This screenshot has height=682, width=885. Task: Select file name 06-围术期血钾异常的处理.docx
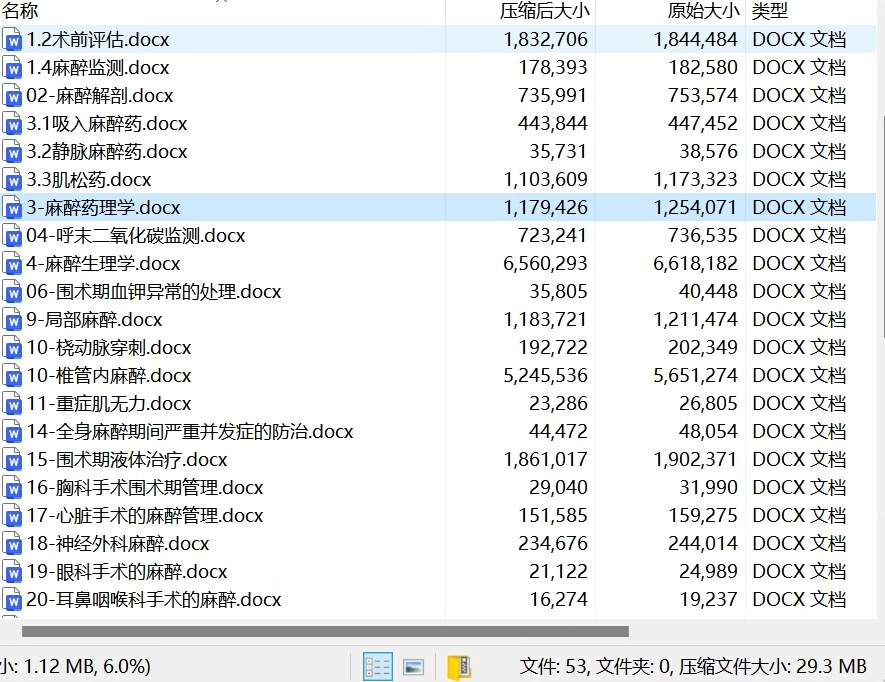tap(154, 291)
